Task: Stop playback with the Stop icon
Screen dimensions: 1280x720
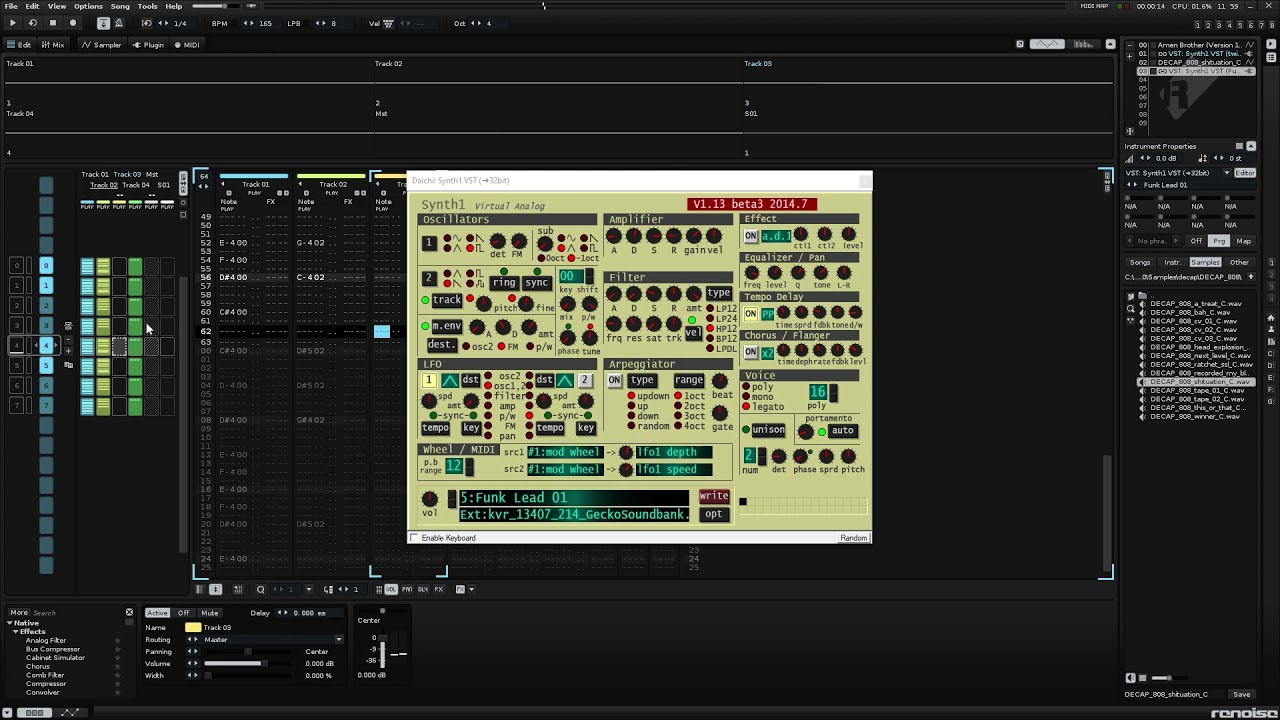Action: coord(52,23)
